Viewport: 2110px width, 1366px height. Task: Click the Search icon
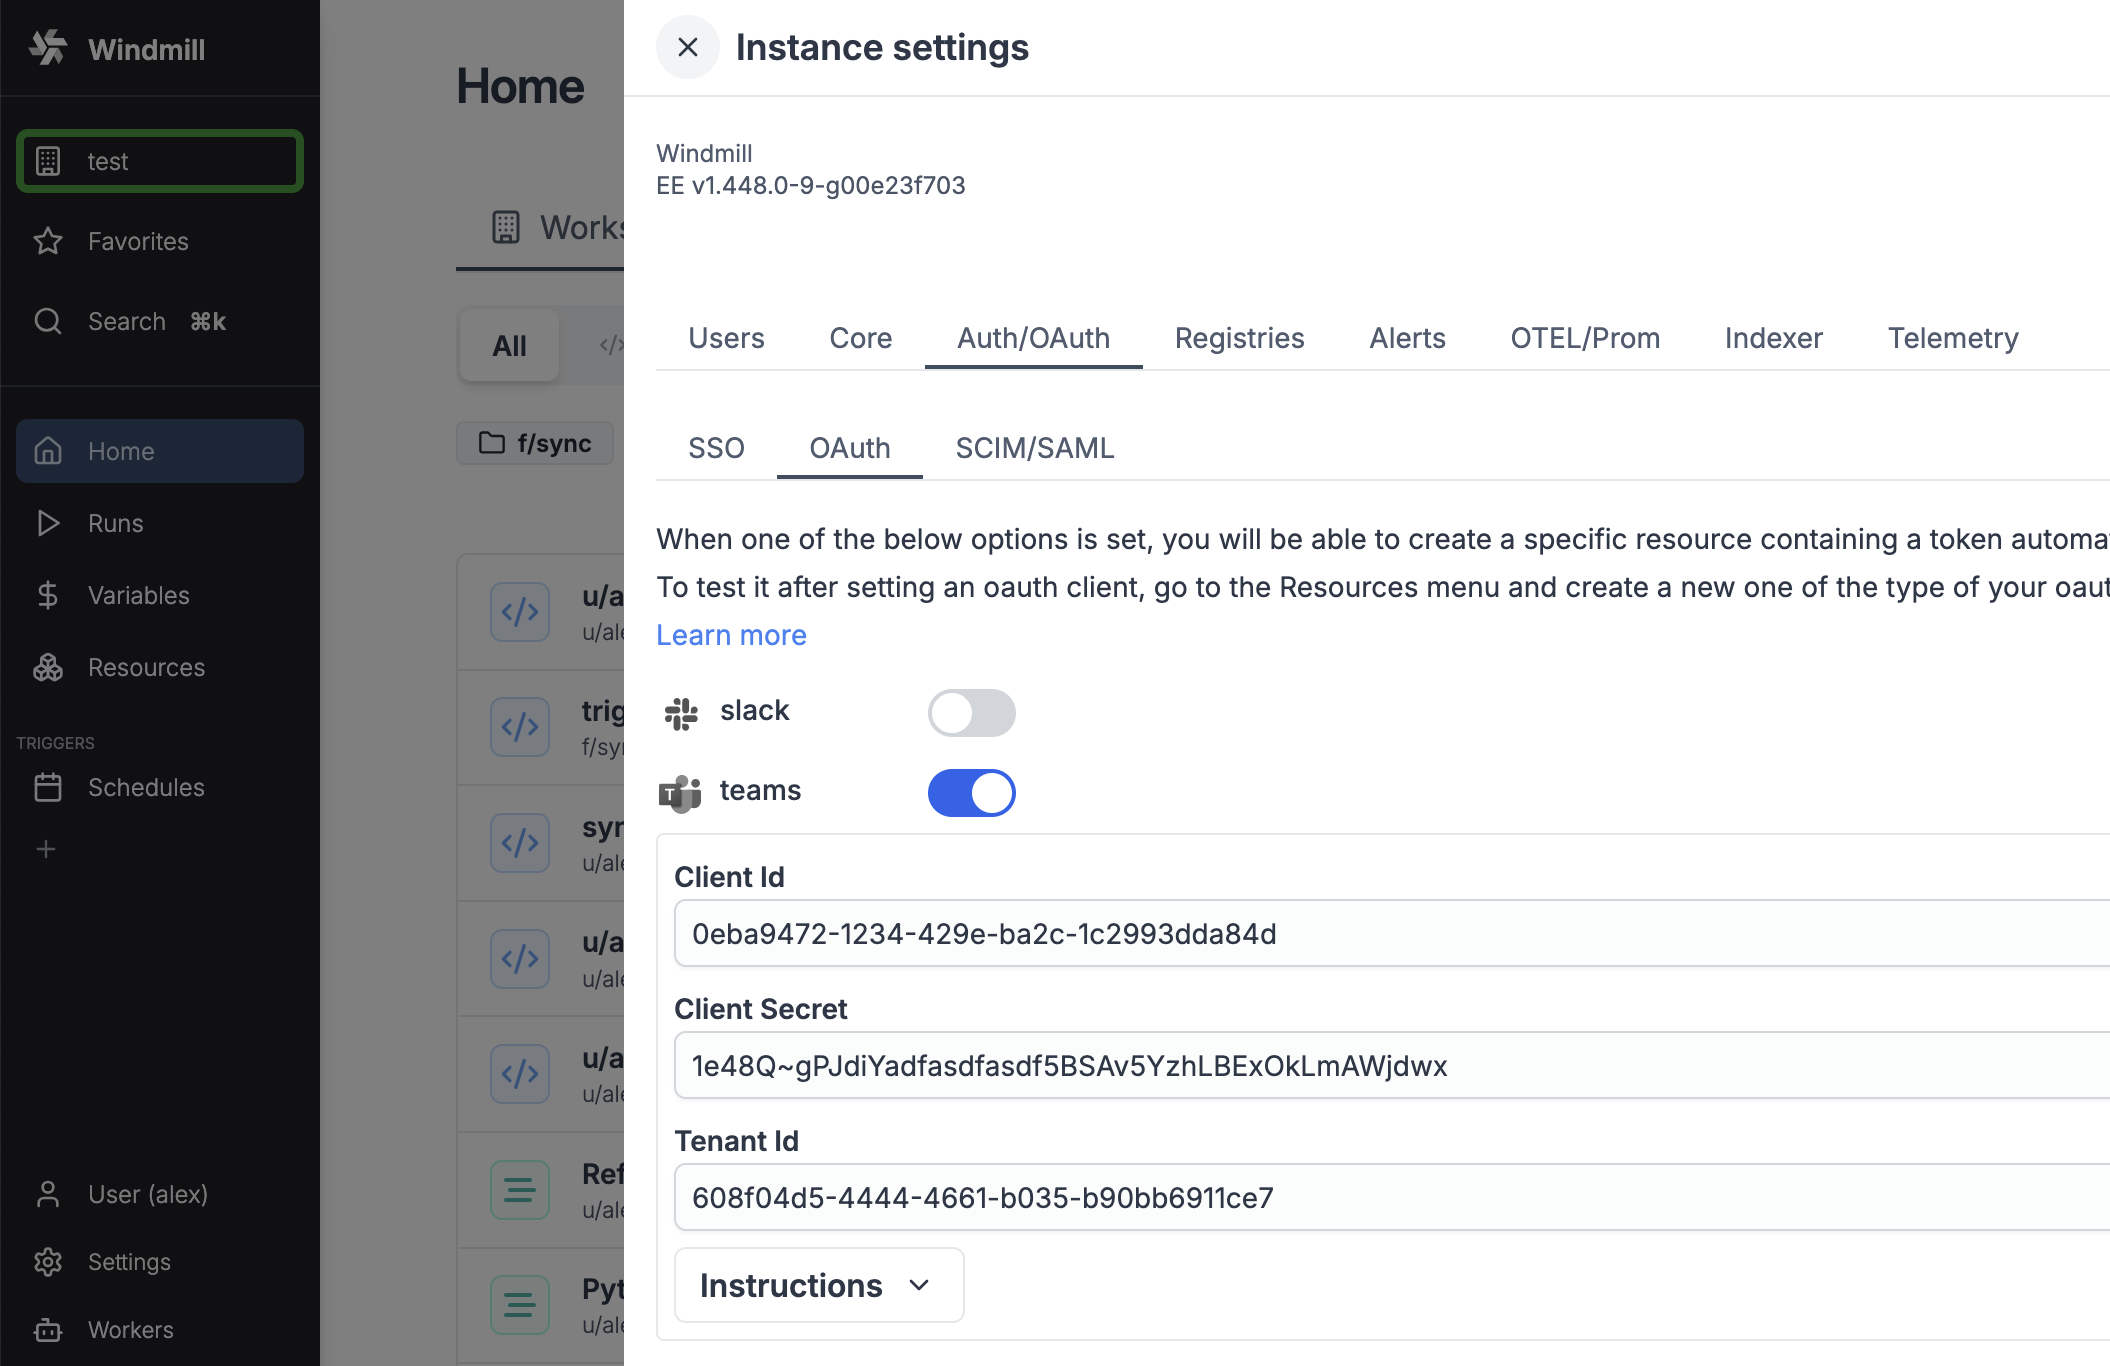click(47, 321)
